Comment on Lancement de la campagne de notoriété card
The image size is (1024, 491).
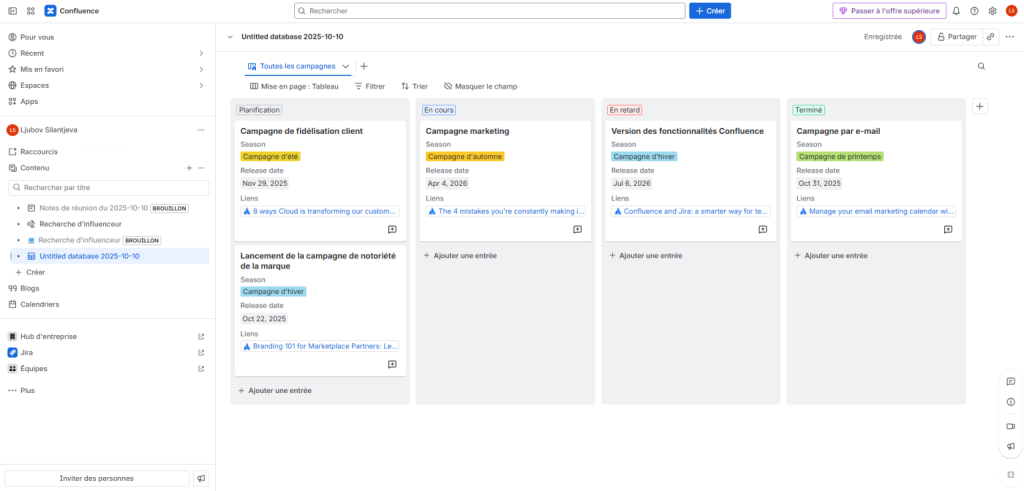(392, 364)
